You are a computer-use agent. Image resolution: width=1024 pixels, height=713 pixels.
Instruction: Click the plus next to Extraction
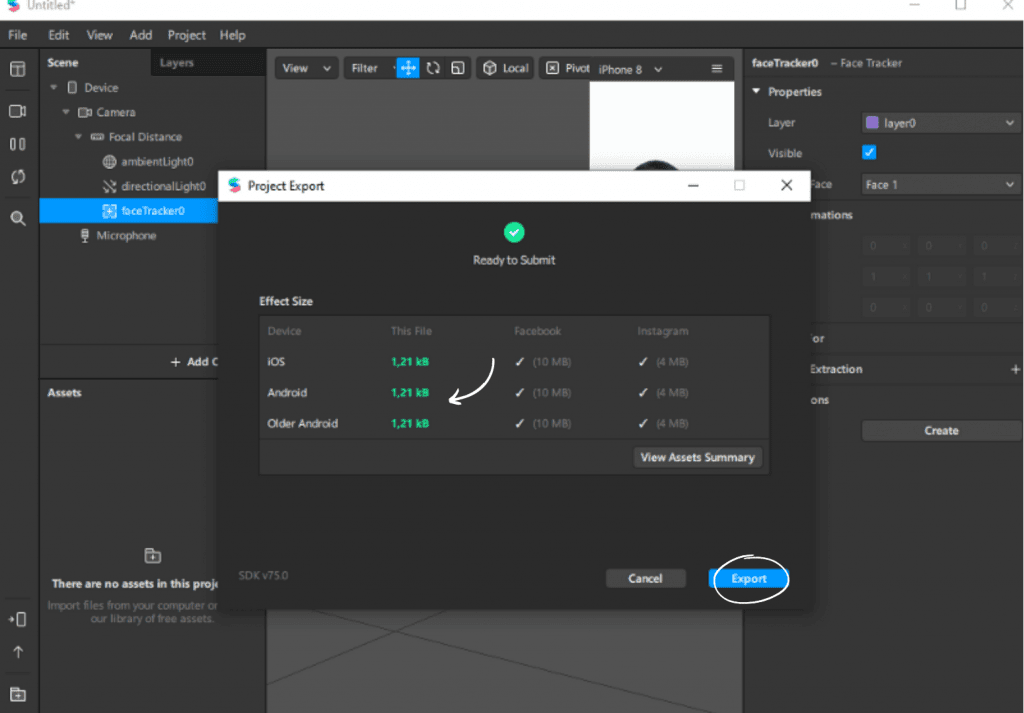pos(1015,370)
